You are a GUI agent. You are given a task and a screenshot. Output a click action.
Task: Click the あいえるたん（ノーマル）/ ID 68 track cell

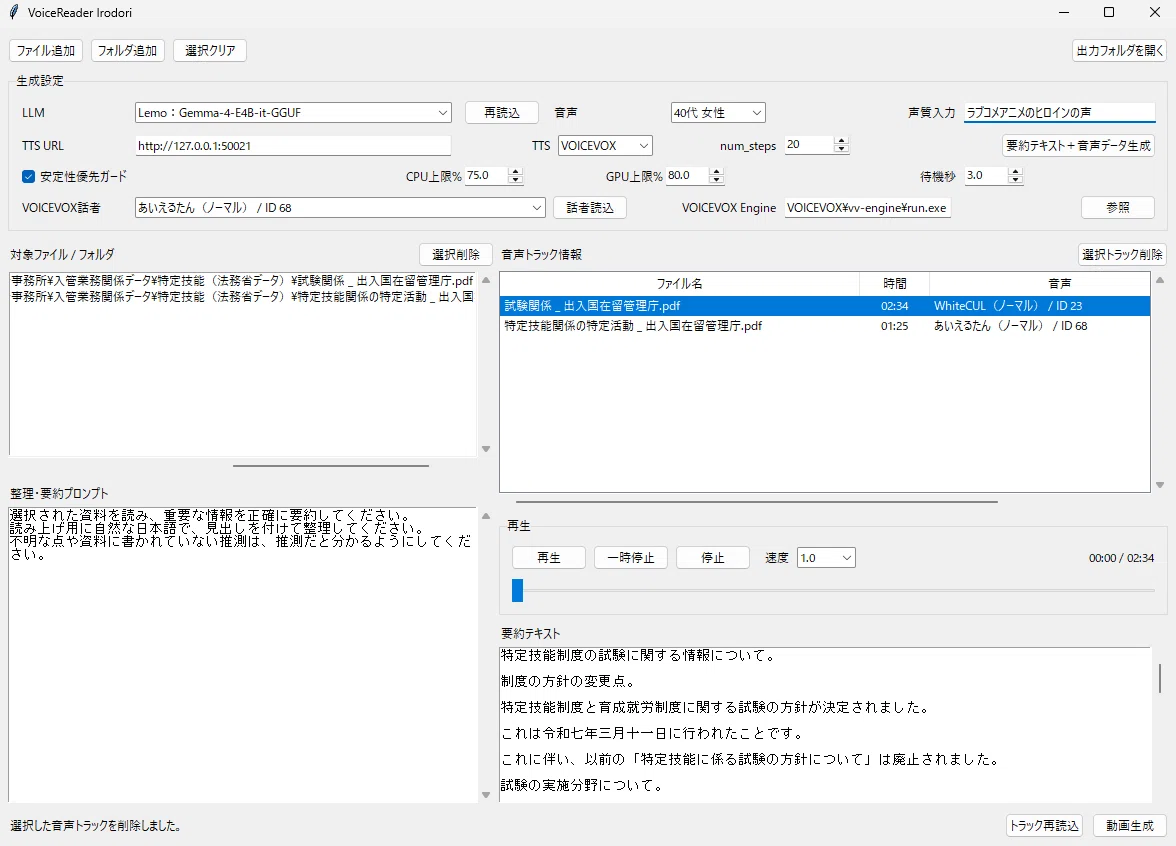pyautogui.click(x=1010, y=326)
